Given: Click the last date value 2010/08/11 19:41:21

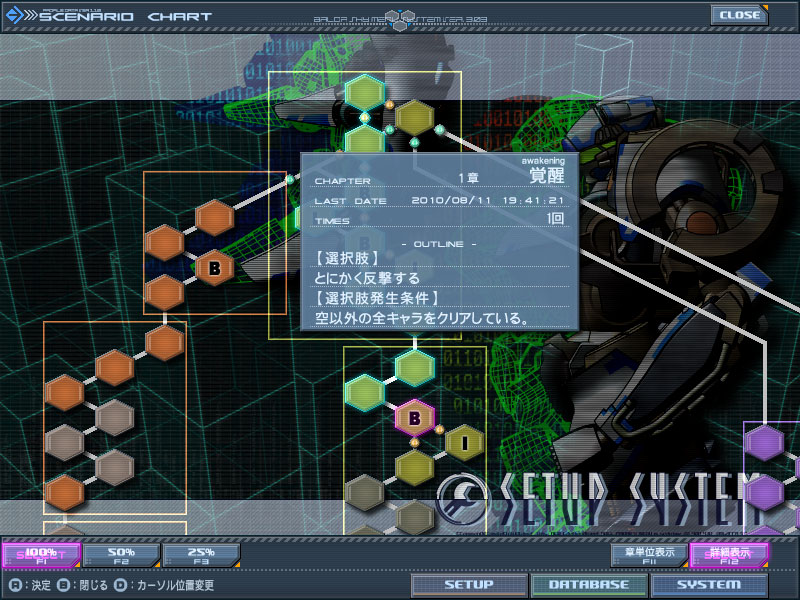Looking at the screenshot, I should [x=487, y=200].
